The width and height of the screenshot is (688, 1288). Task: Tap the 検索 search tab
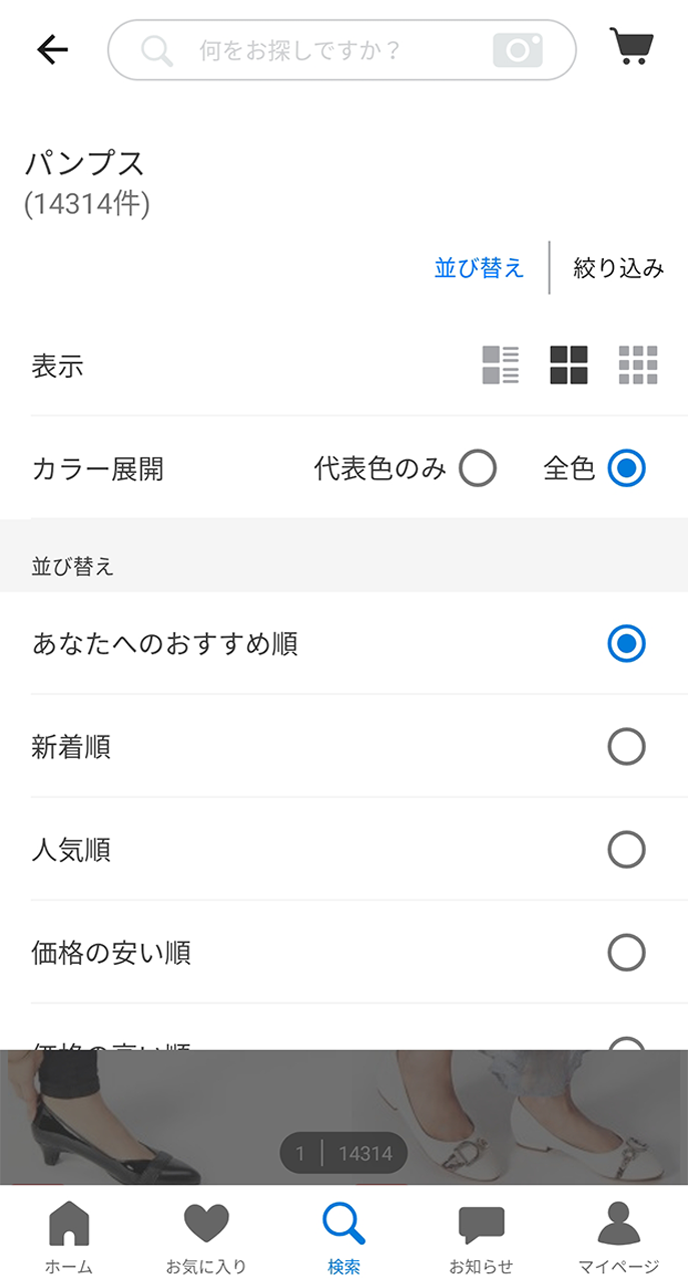pyautogui.click(x=344, y=1237)
